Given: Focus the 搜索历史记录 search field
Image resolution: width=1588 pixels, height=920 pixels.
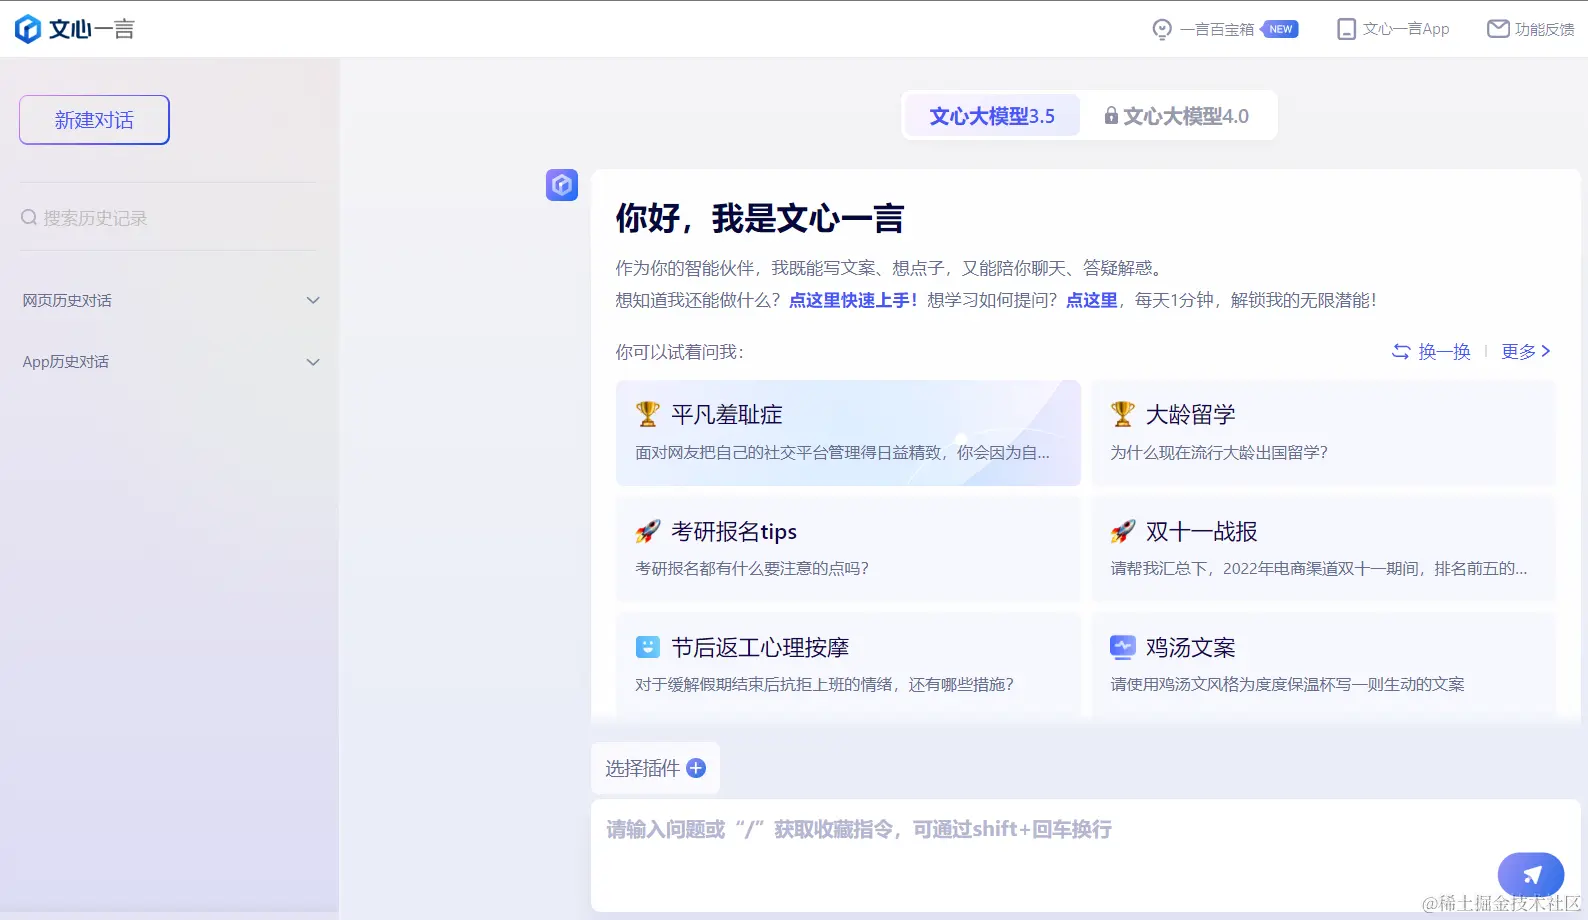Looking at the screenshot, I should click(x=168, y=217).
